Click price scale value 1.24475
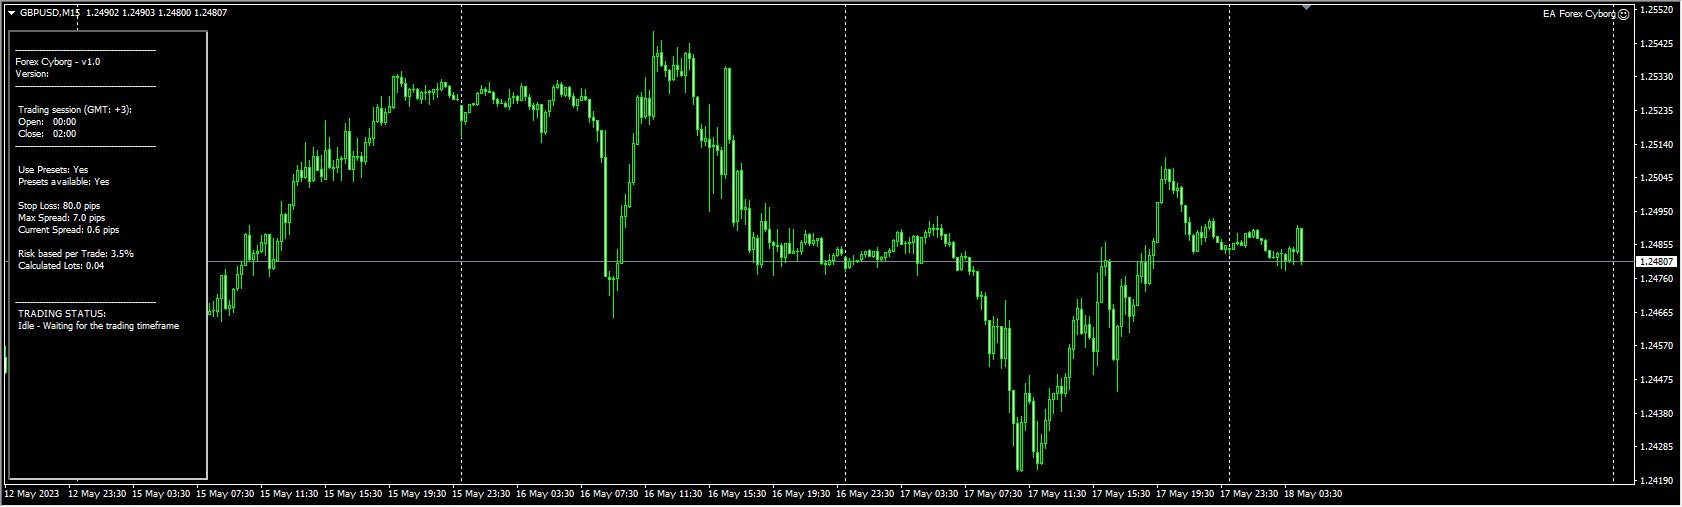 pos(1658,380)
